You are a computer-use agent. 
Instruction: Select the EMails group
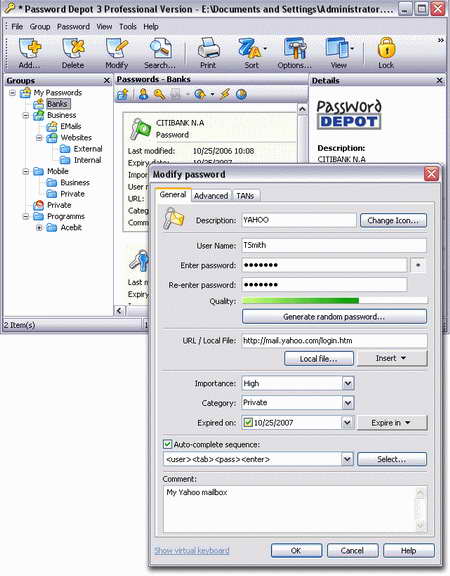pos(71,126)
